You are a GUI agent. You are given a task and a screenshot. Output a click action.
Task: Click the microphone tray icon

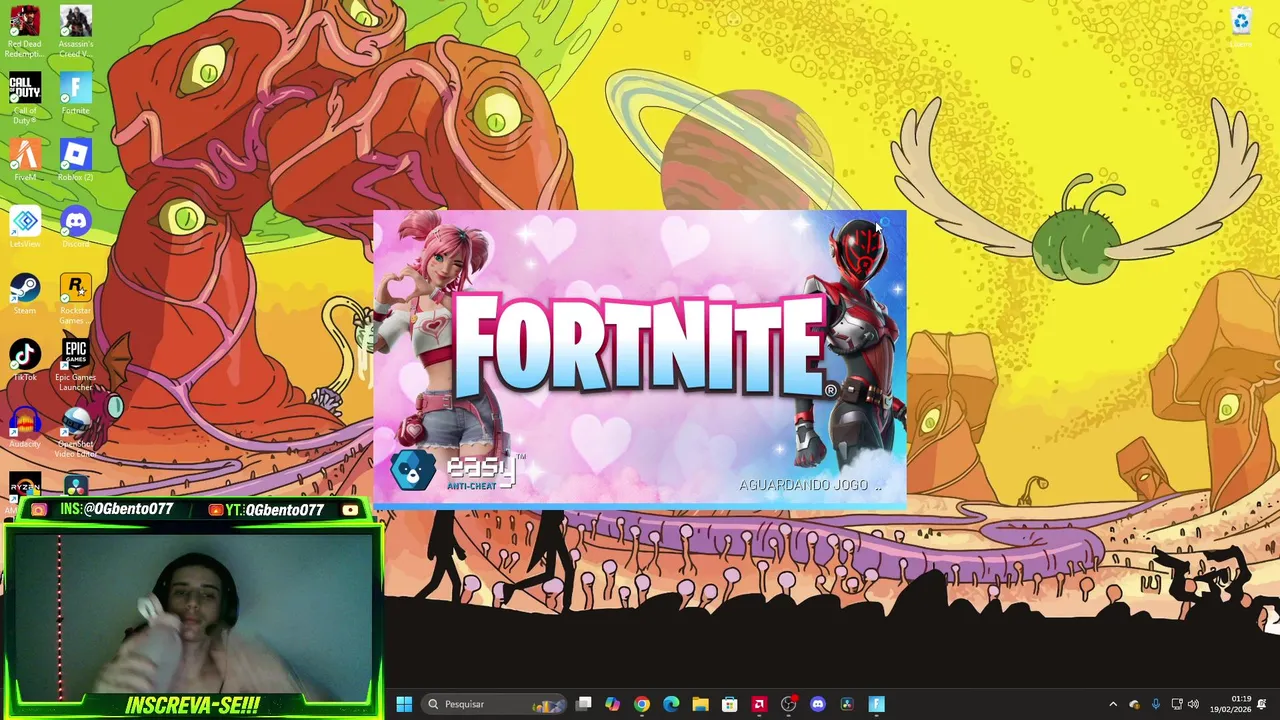pyautogui.click(x=1155, y=704)
